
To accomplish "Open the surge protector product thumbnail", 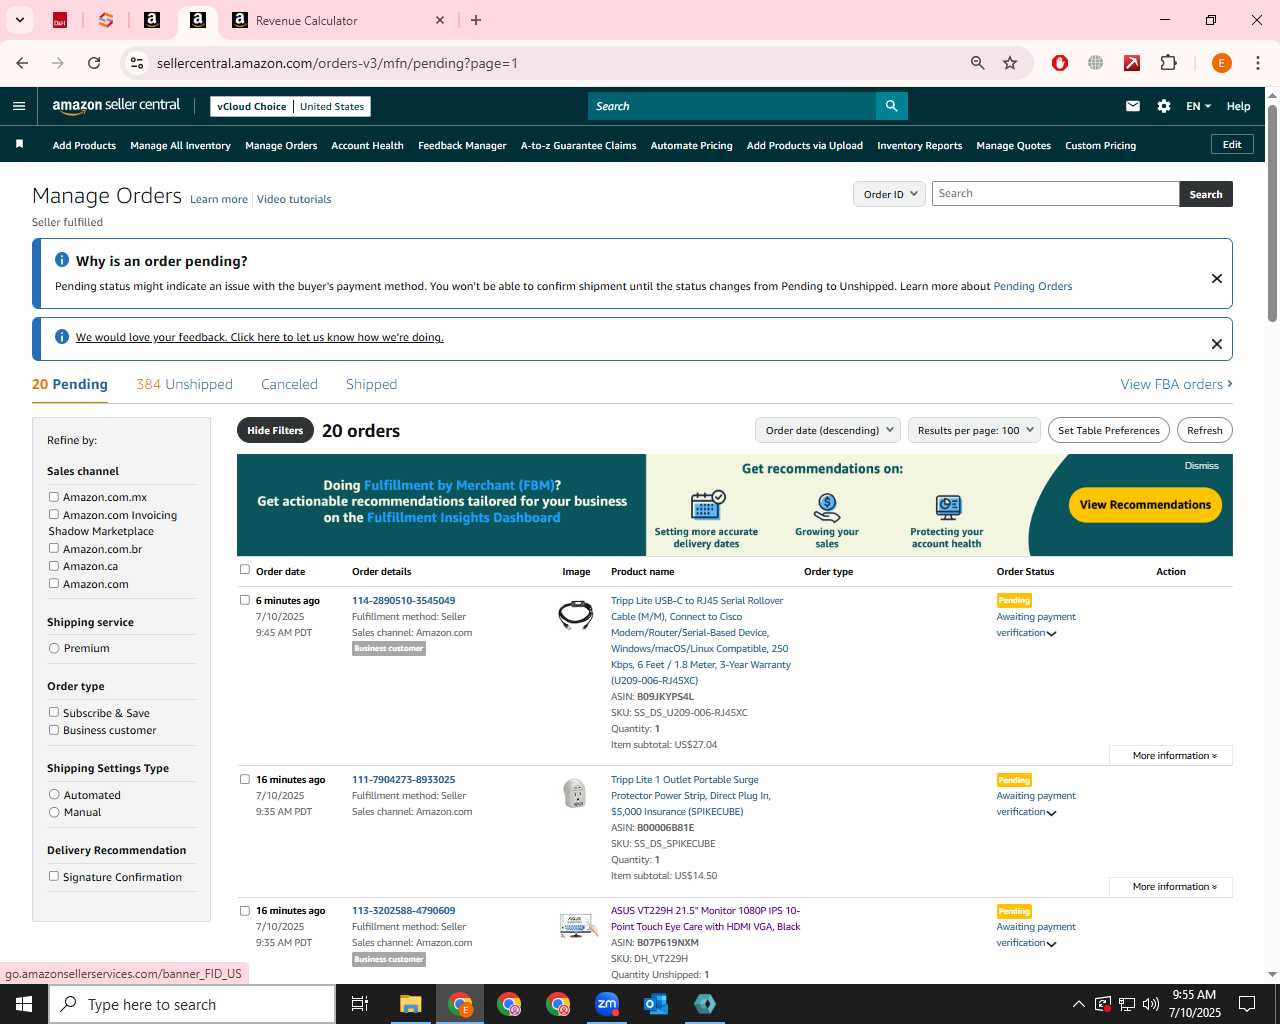I will (575, 793).
